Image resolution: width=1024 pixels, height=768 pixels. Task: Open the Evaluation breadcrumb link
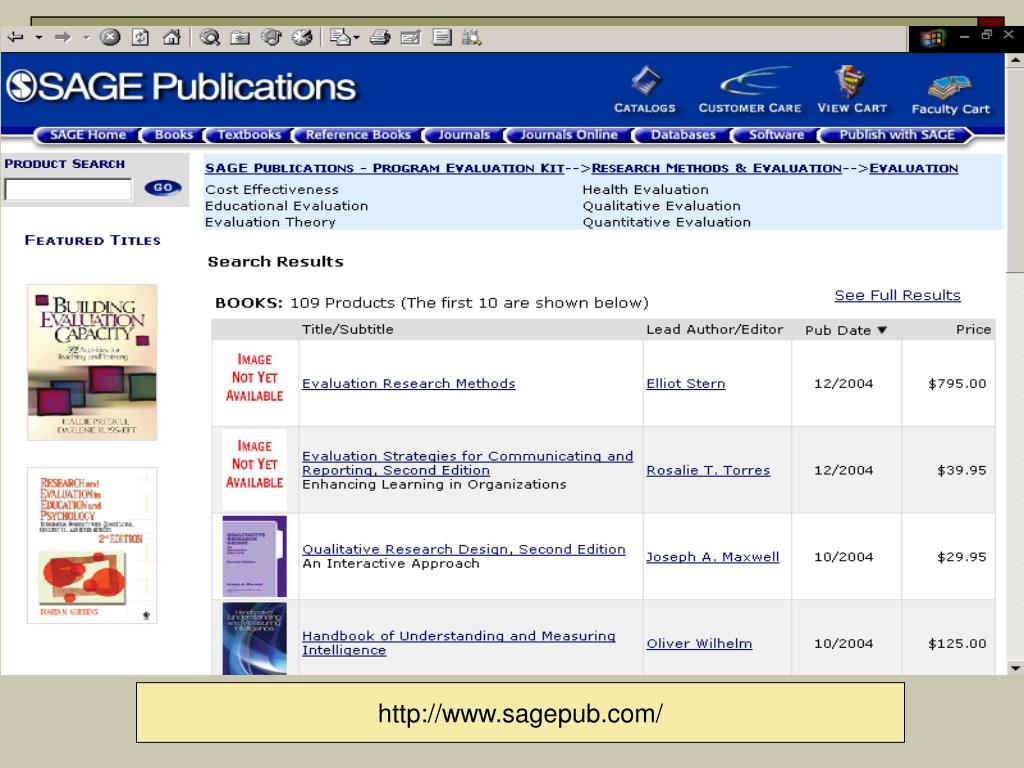click(914, 168)
